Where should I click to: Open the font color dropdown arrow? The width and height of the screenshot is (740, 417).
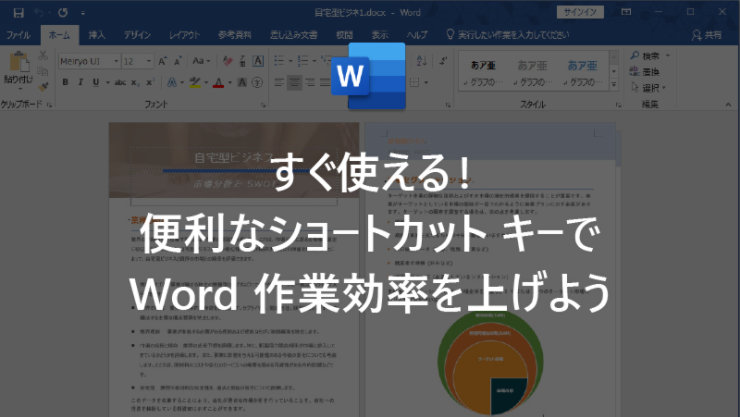tap(230, 83)
